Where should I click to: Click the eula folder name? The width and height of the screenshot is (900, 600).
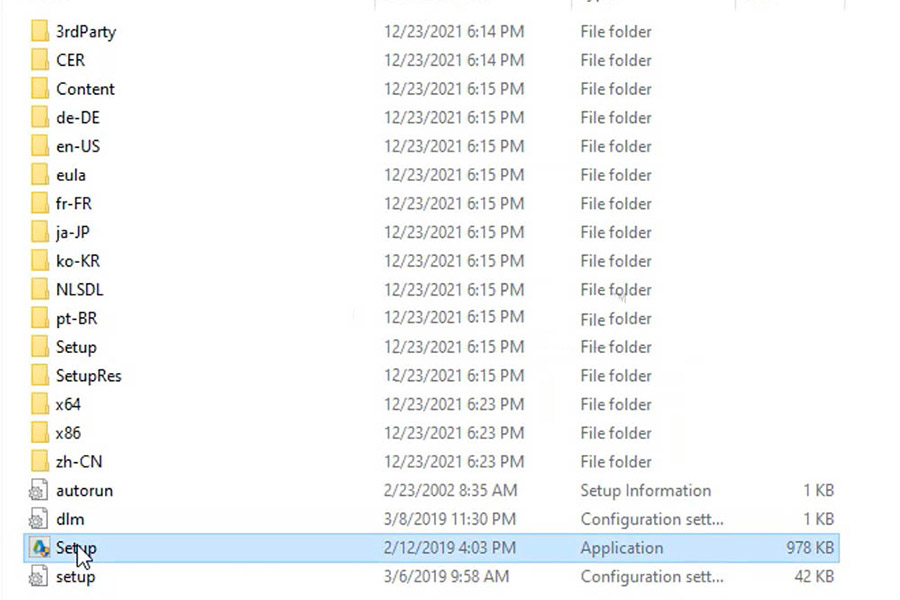[71, 175]
